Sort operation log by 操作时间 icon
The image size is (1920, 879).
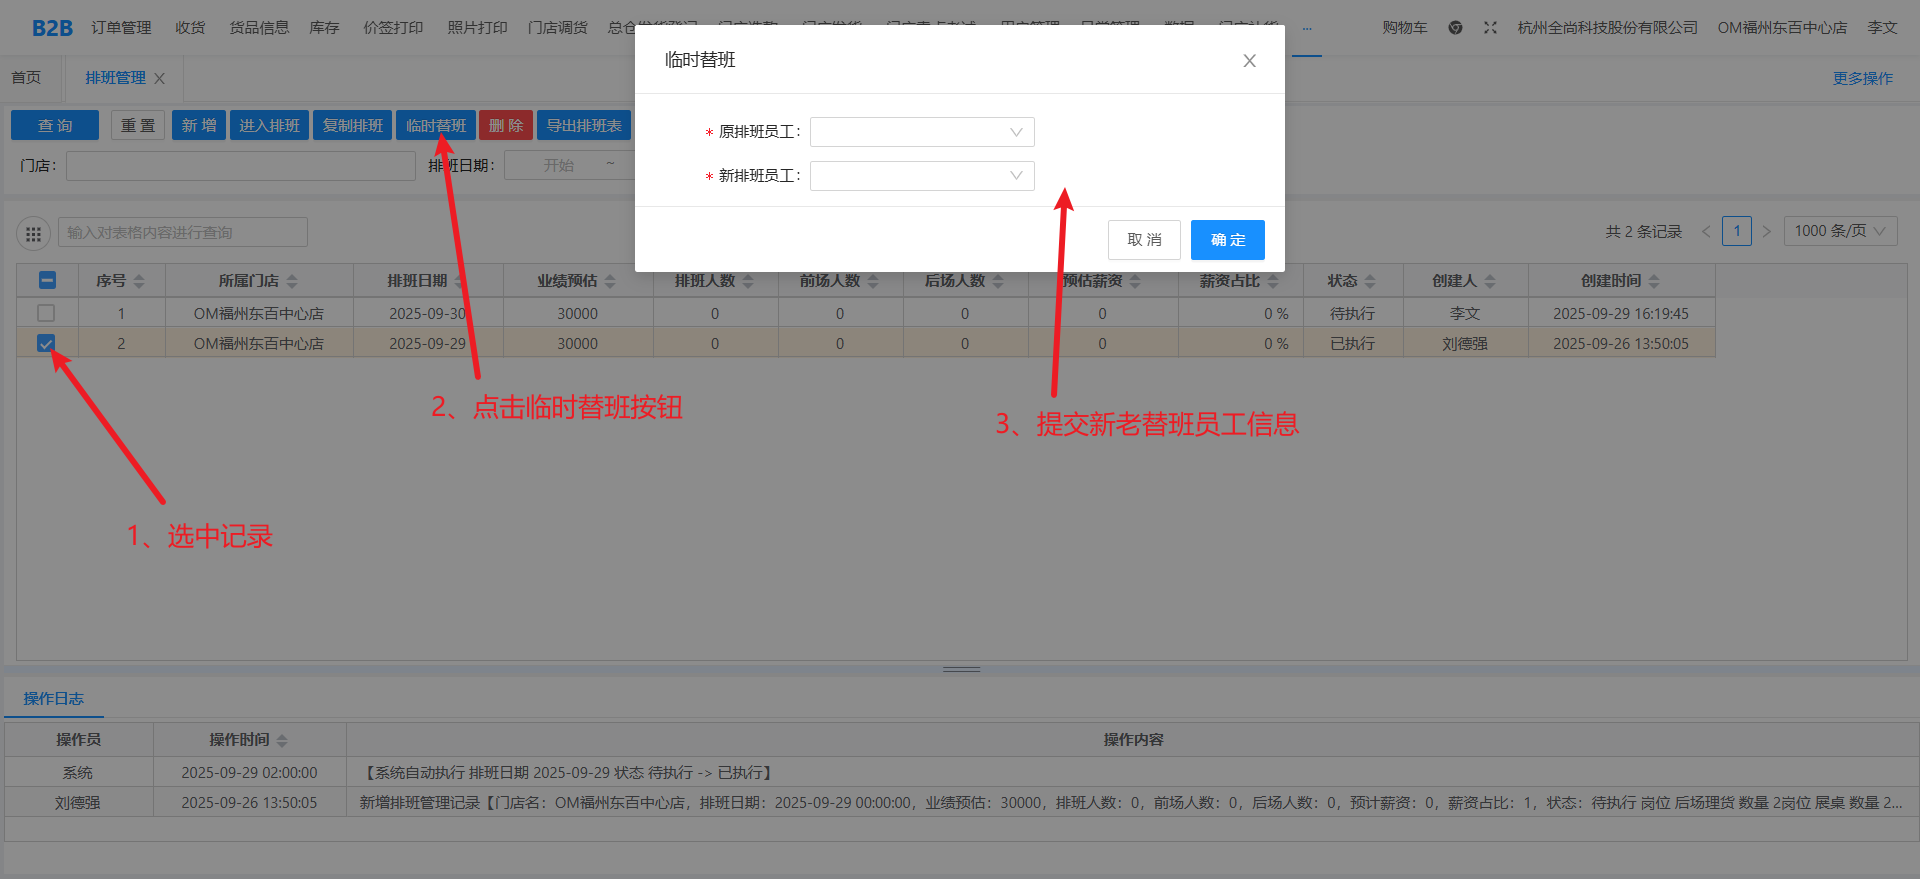282,741
